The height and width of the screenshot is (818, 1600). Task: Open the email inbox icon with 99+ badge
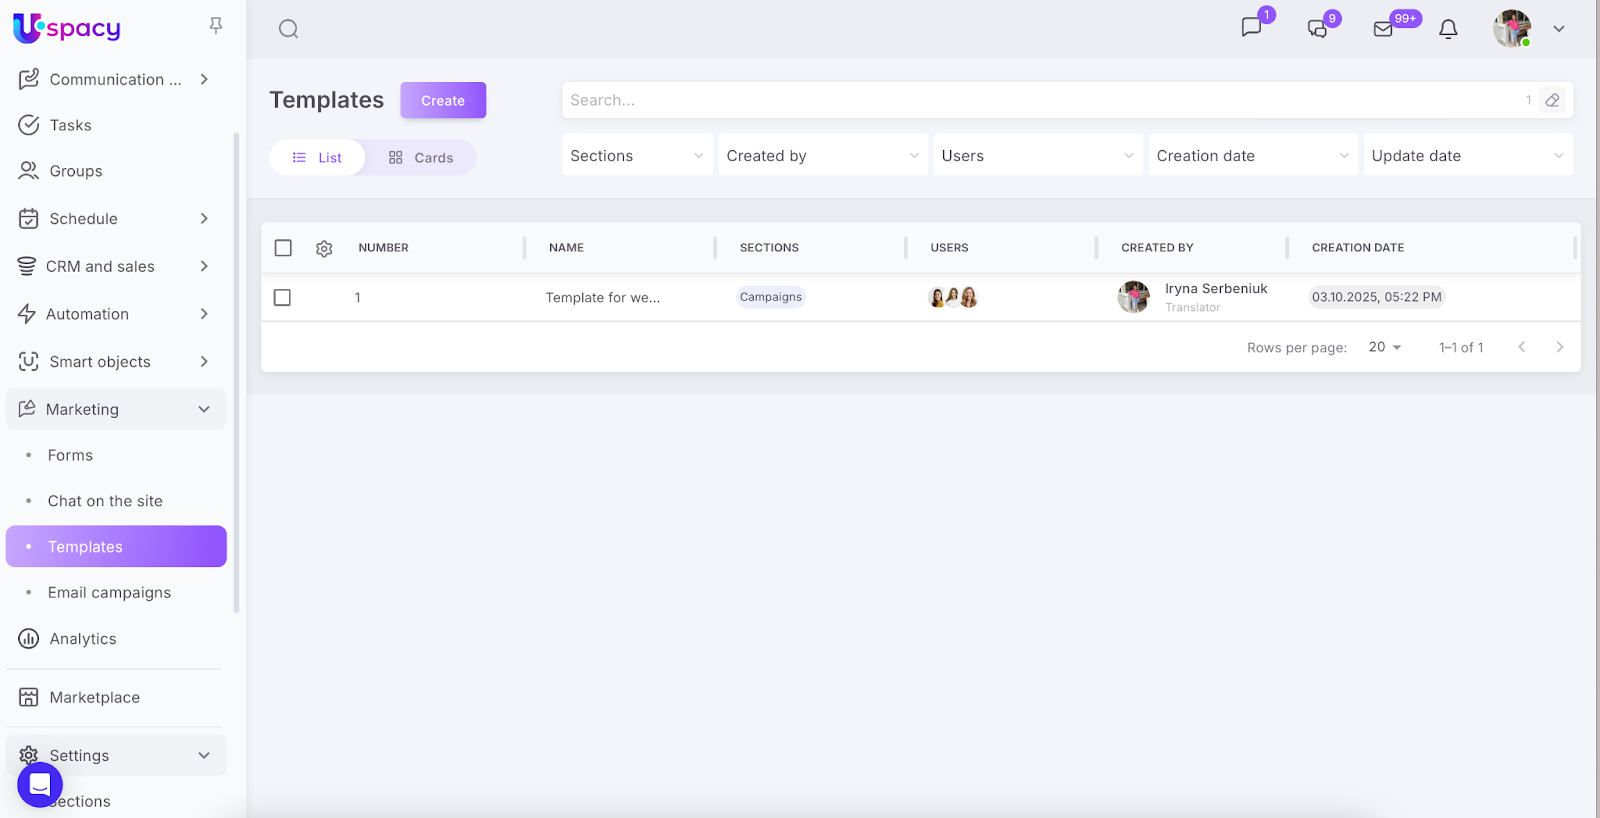(1383, 29)
